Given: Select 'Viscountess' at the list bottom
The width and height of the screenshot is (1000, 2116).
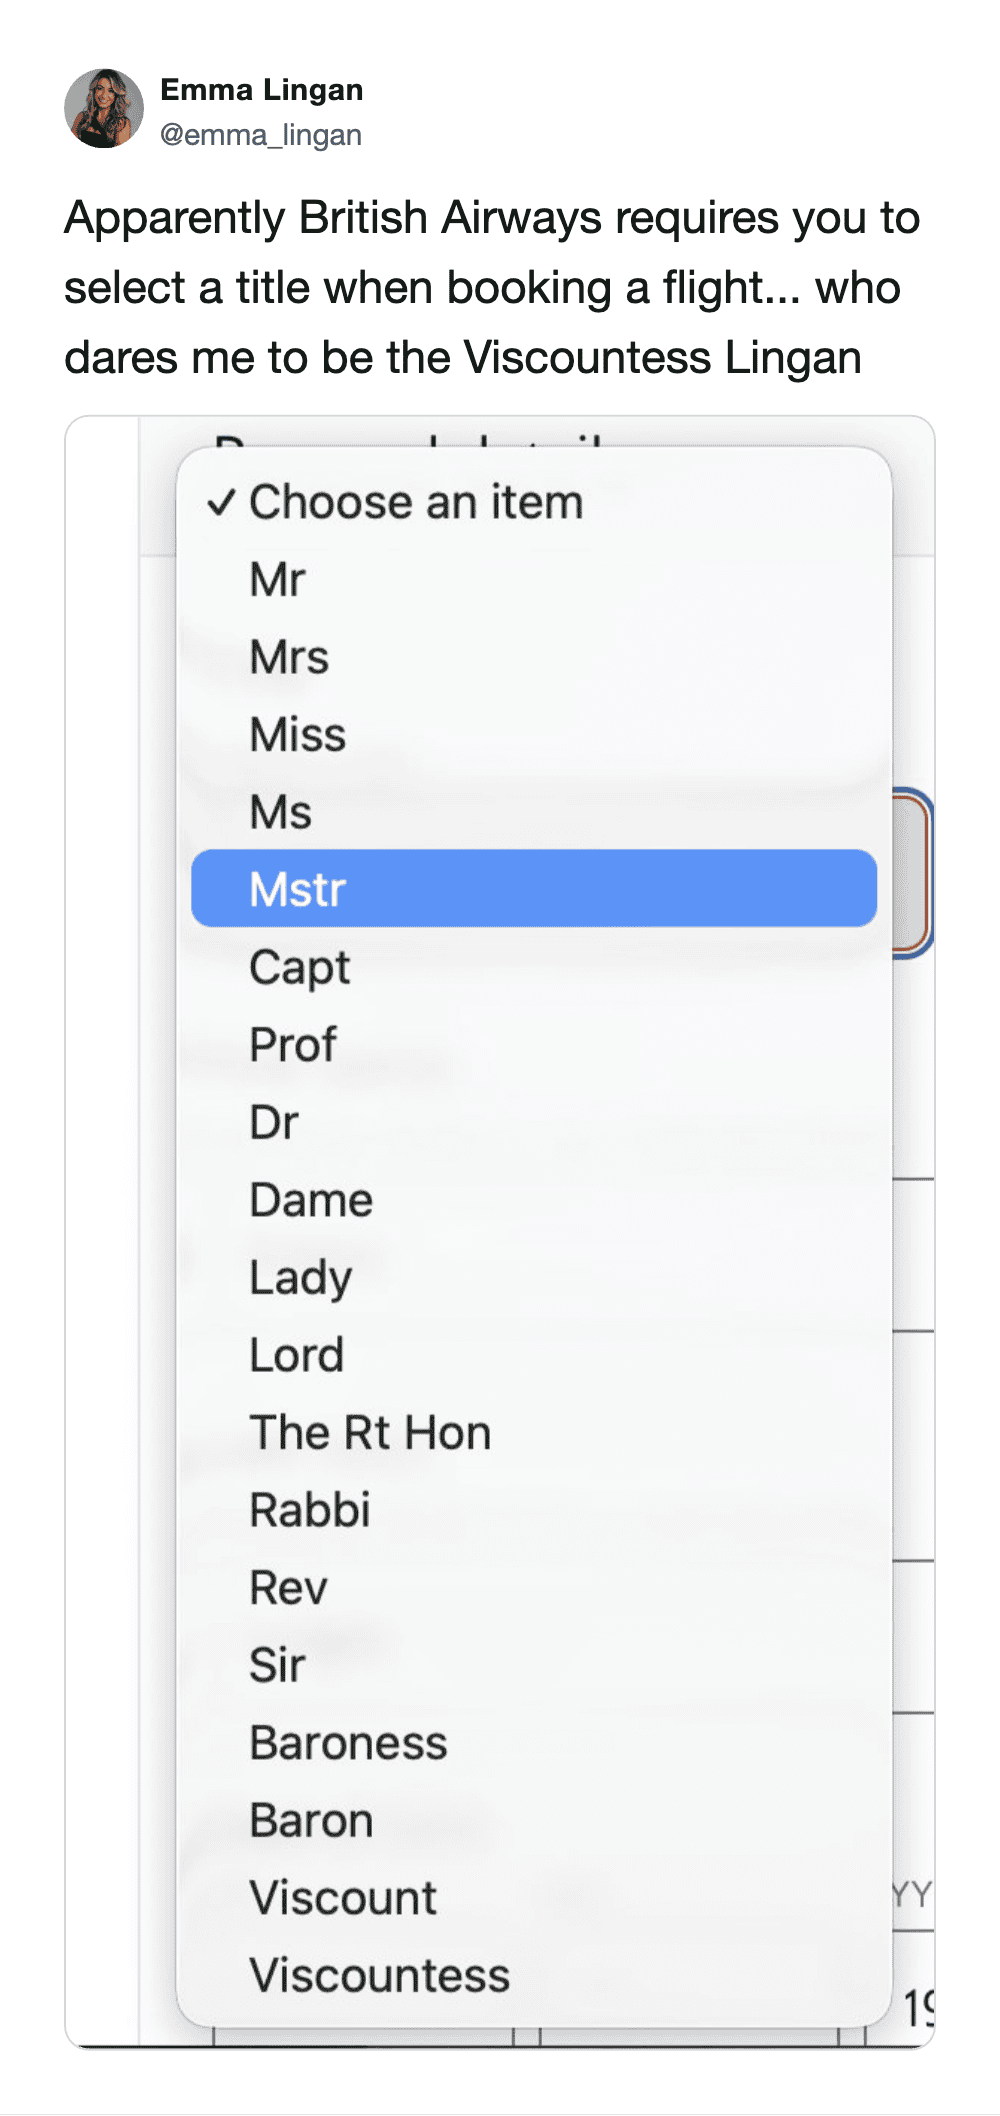Looking at the screenshot, I should (x=380, y=1976).
